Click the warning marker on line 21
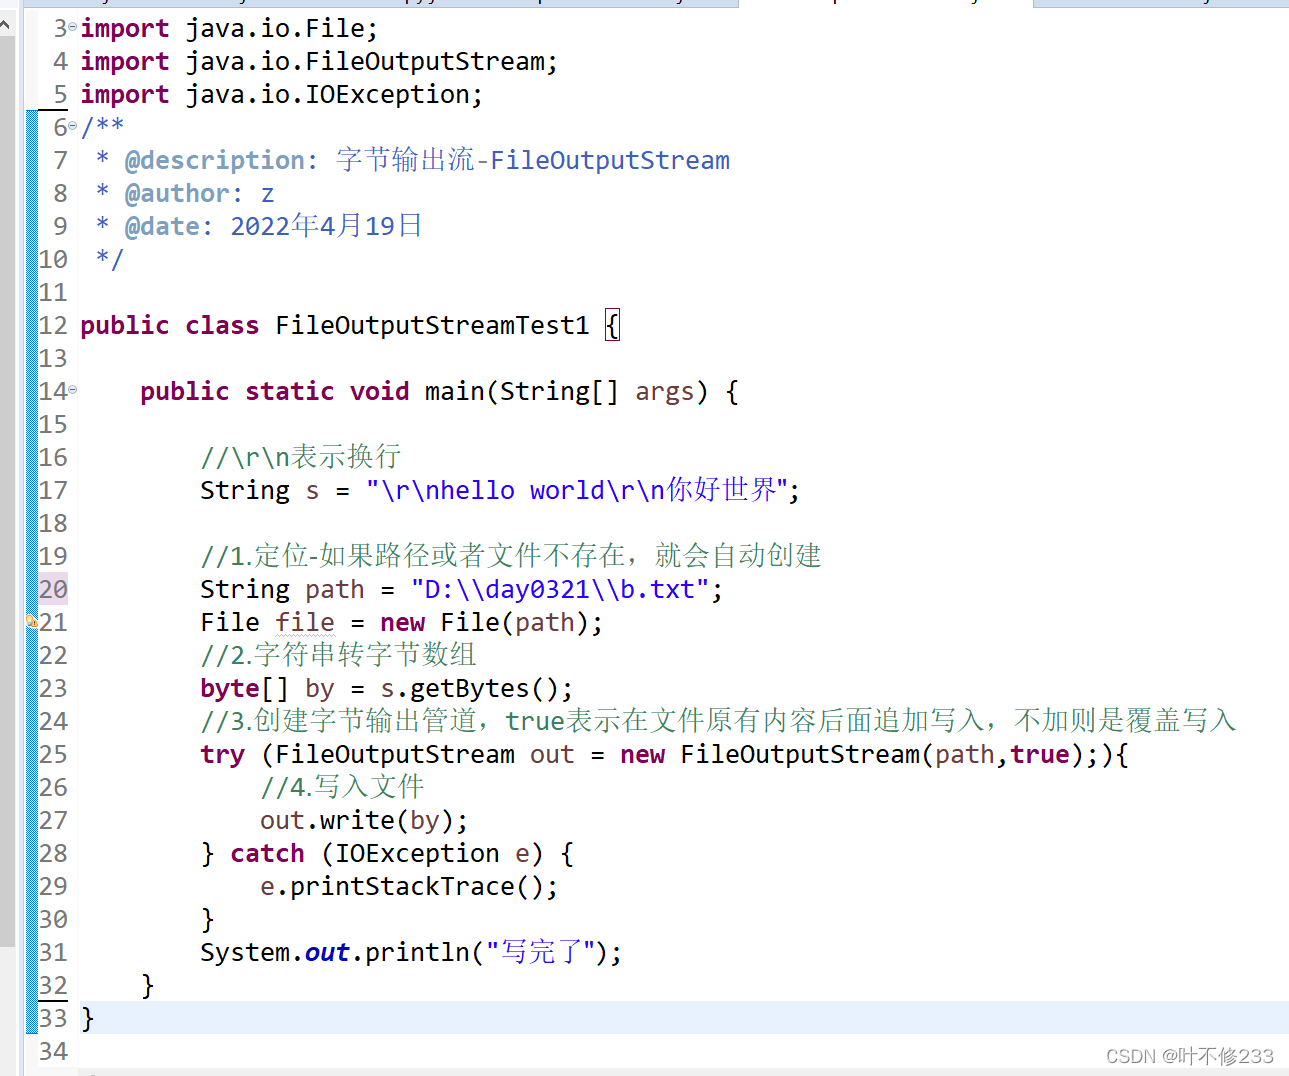Image resolution: width=1289 pixels, height=1076 pixels. pos(31,621)
